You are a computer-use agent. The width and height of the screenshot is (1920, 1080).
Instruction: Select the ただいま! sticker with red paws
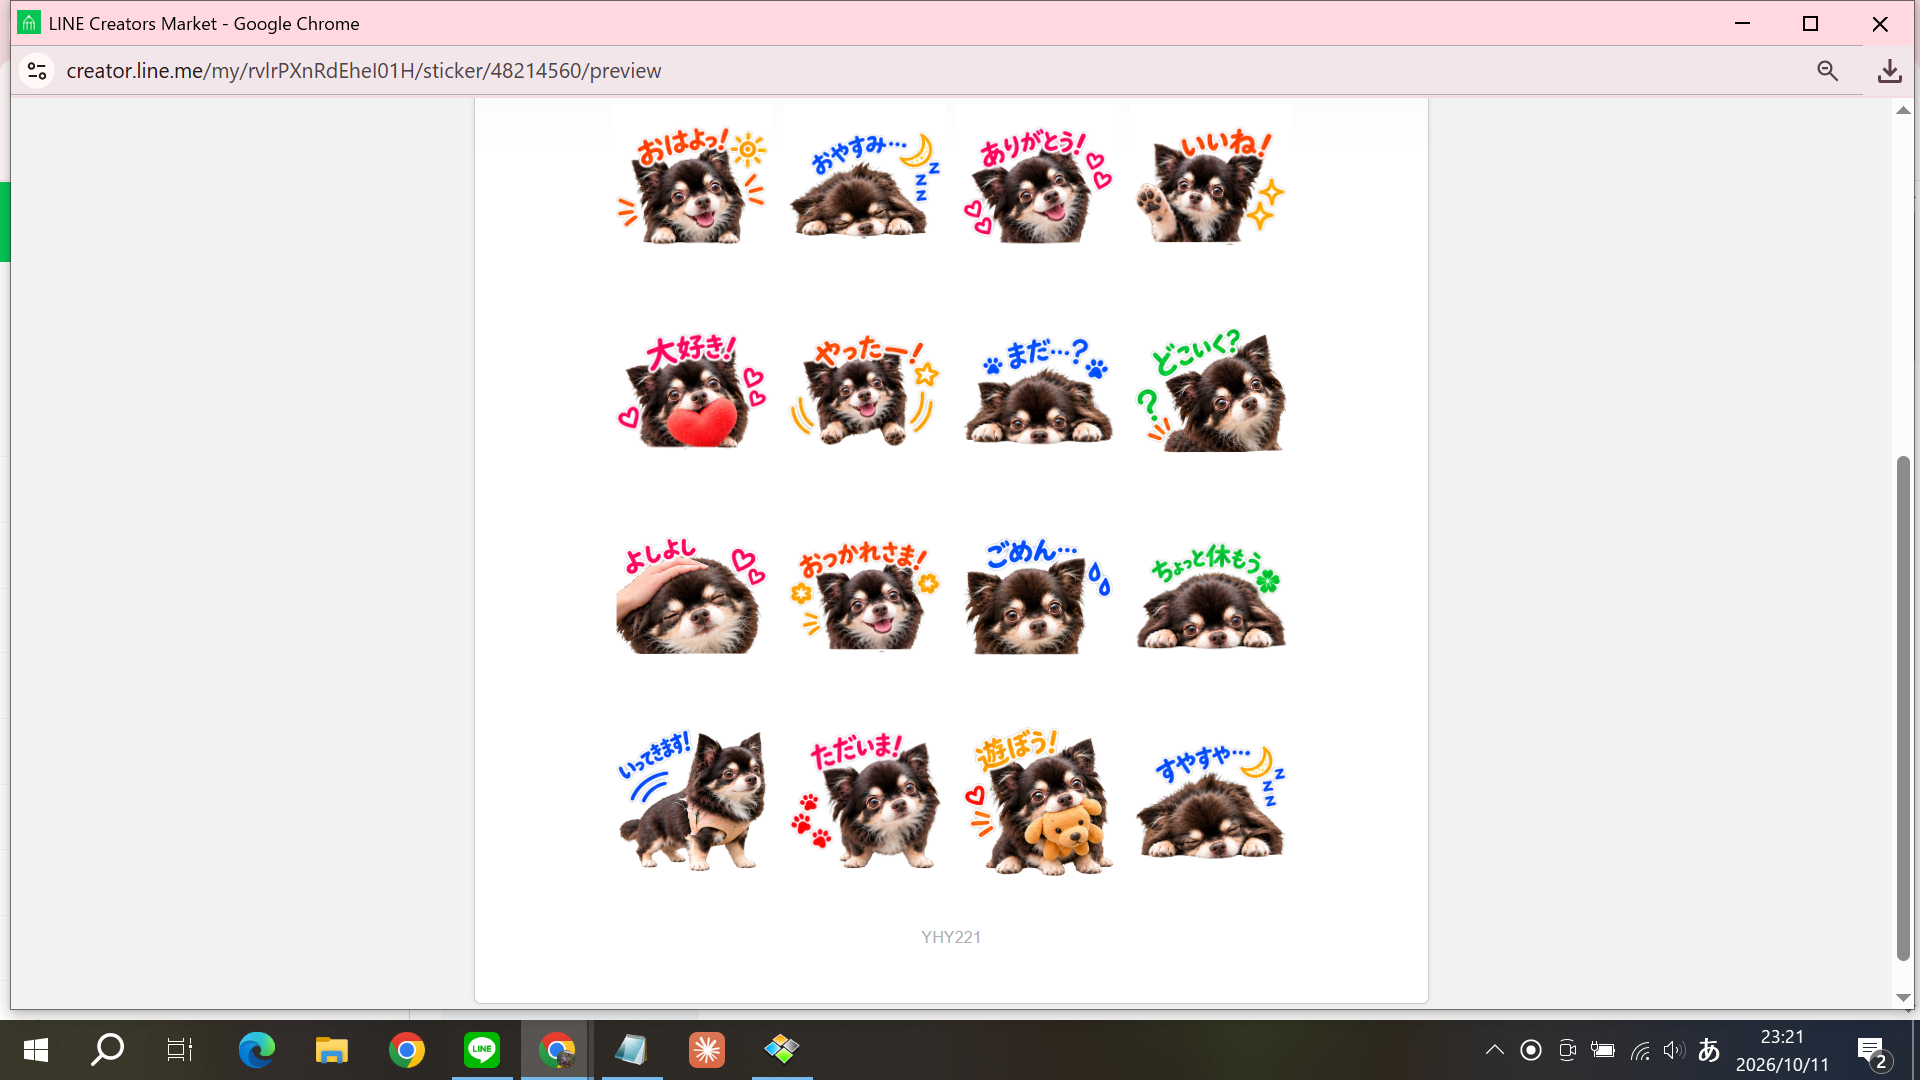pyautogui.click(x=865, y=801)
